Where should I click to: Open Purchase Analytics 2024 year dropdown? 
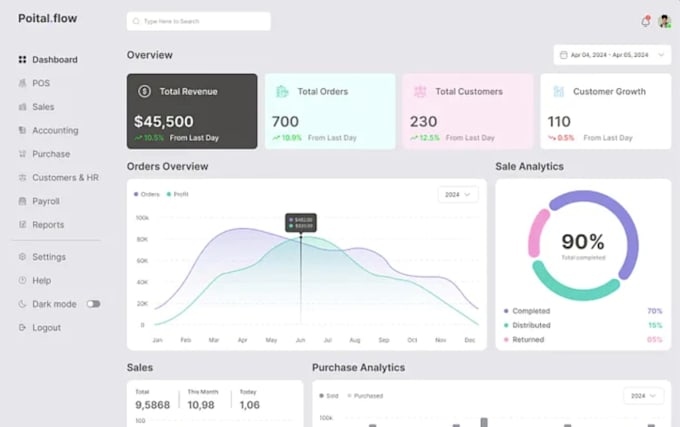(644, 396)
